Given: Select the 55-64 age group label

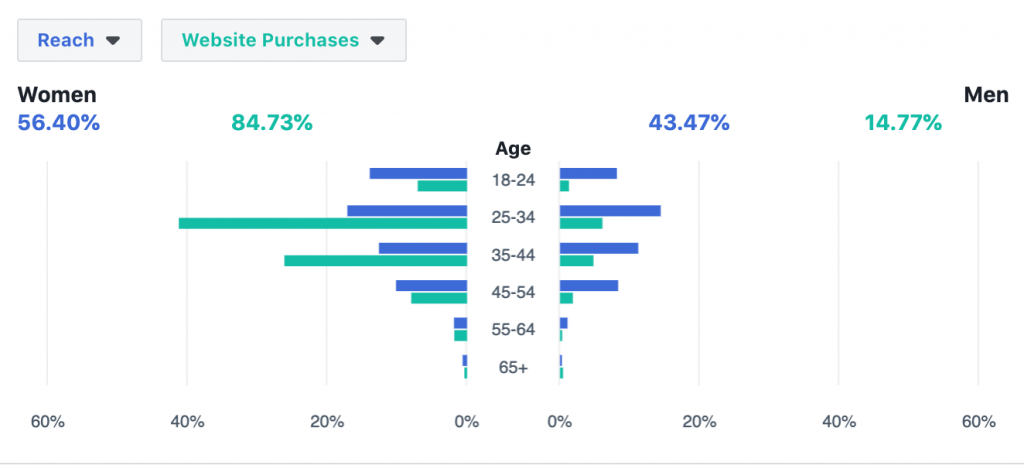Looking at the screenshot, I should click(x=513, y=330).
